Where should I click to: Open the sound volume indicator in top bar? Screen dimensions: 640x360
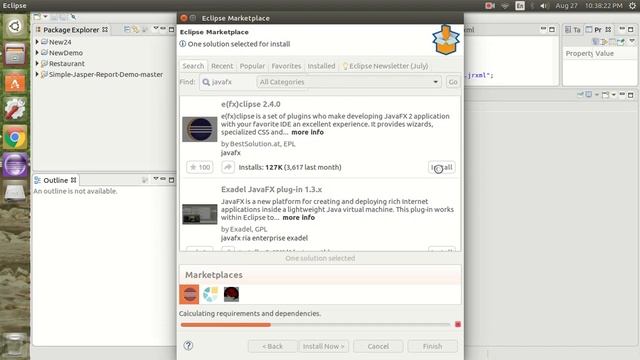click(x=544, y=6)
